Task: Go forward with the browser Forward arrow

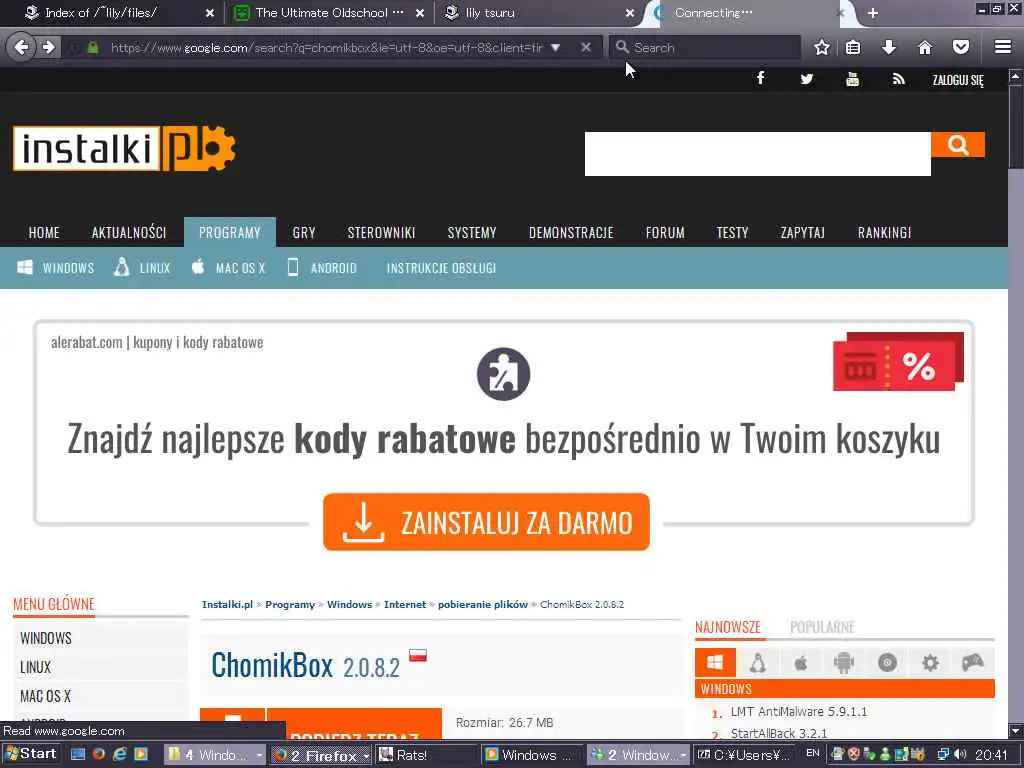Action: pyautogui.click(x=49, y=47)
